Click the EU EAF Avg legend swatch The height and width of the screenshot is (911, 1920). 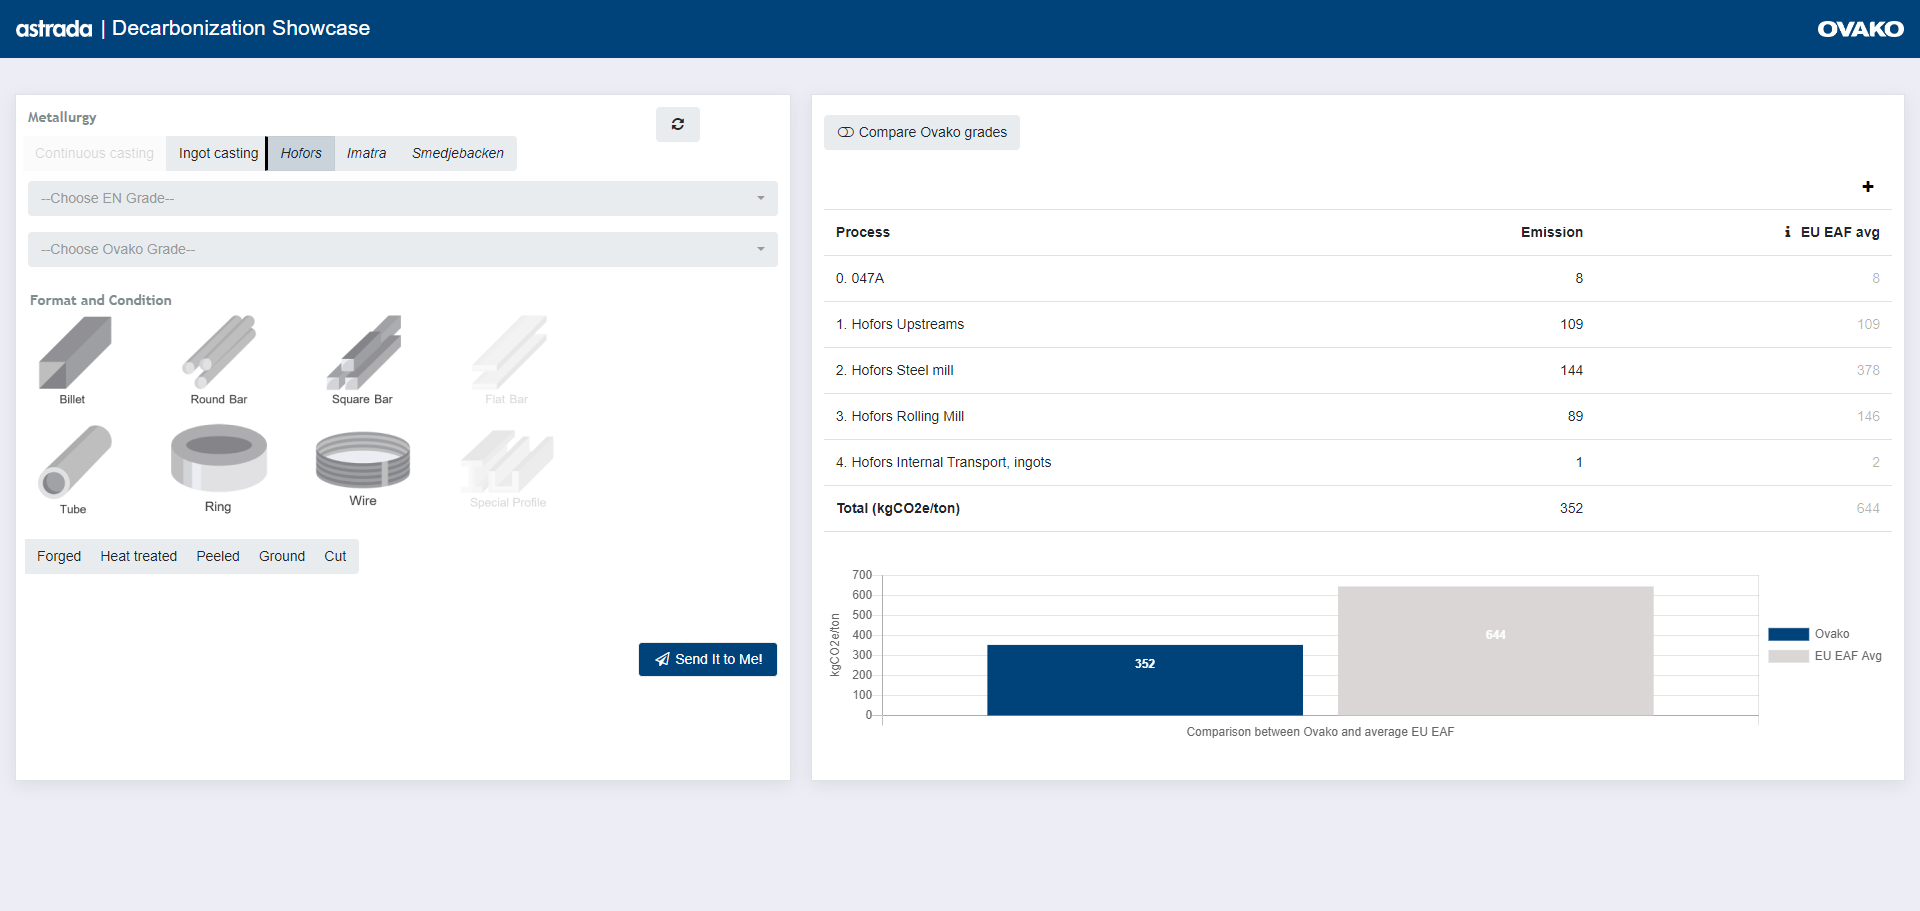(1788, 656)
